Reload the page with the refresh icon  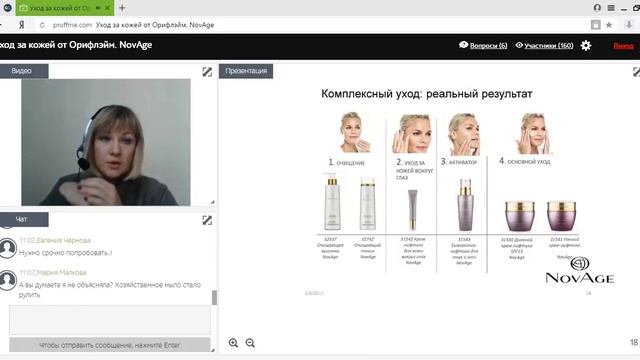(42, 25)
